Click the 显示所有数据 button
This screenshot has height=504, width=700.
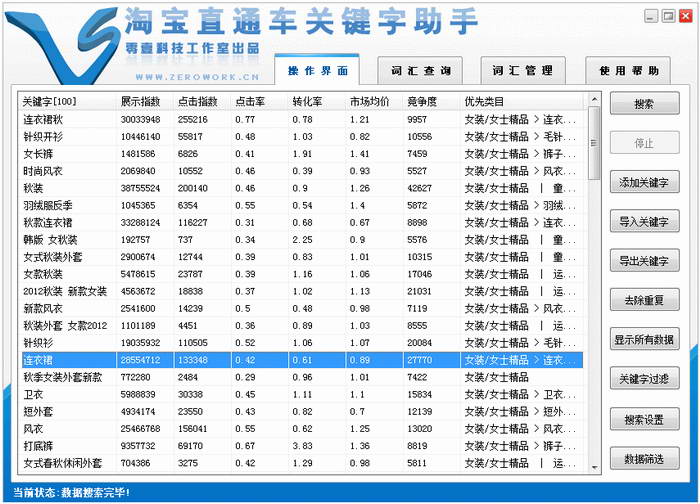click(645, 339)
